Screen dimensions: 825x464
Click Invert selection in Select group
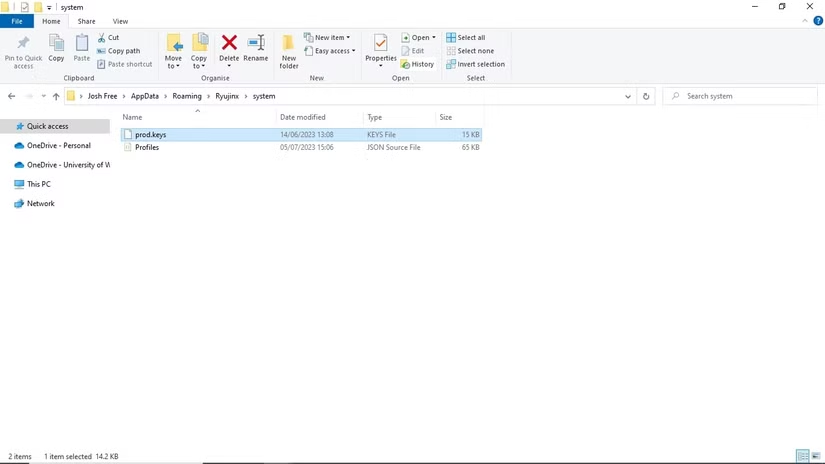475,64
